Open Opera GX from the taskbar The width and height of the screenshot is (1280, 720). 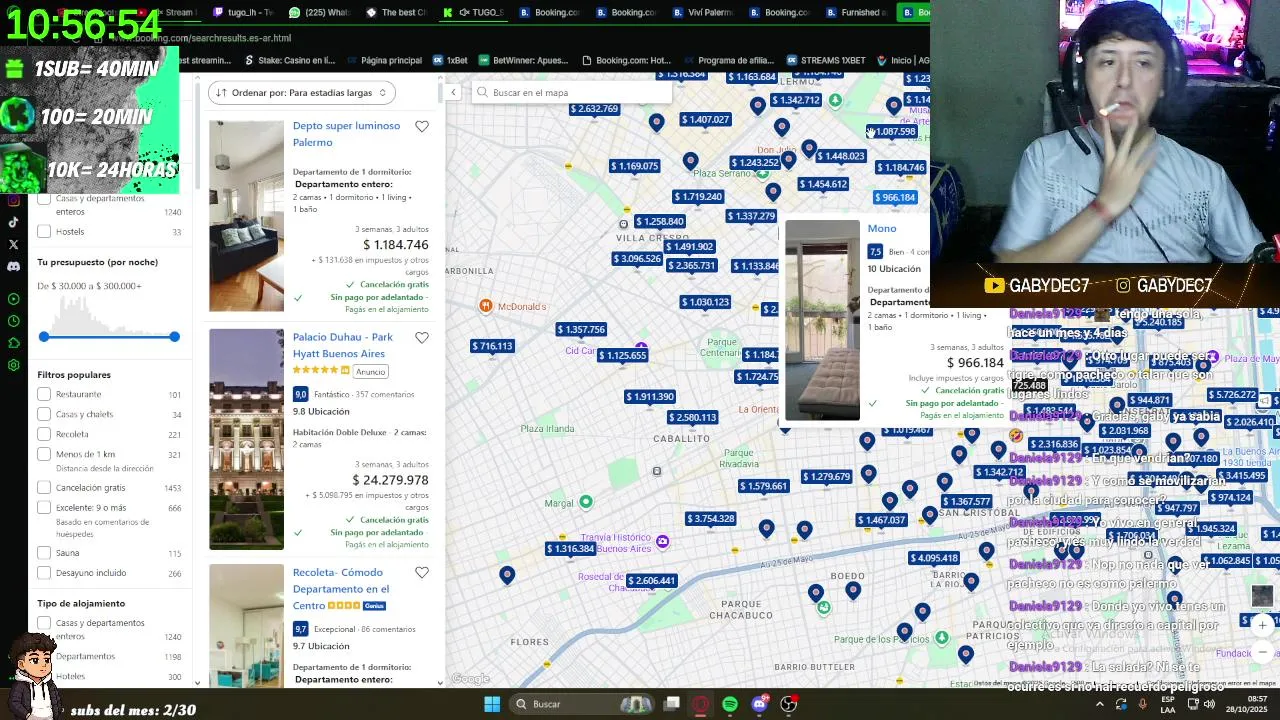[x=701, y=704]
